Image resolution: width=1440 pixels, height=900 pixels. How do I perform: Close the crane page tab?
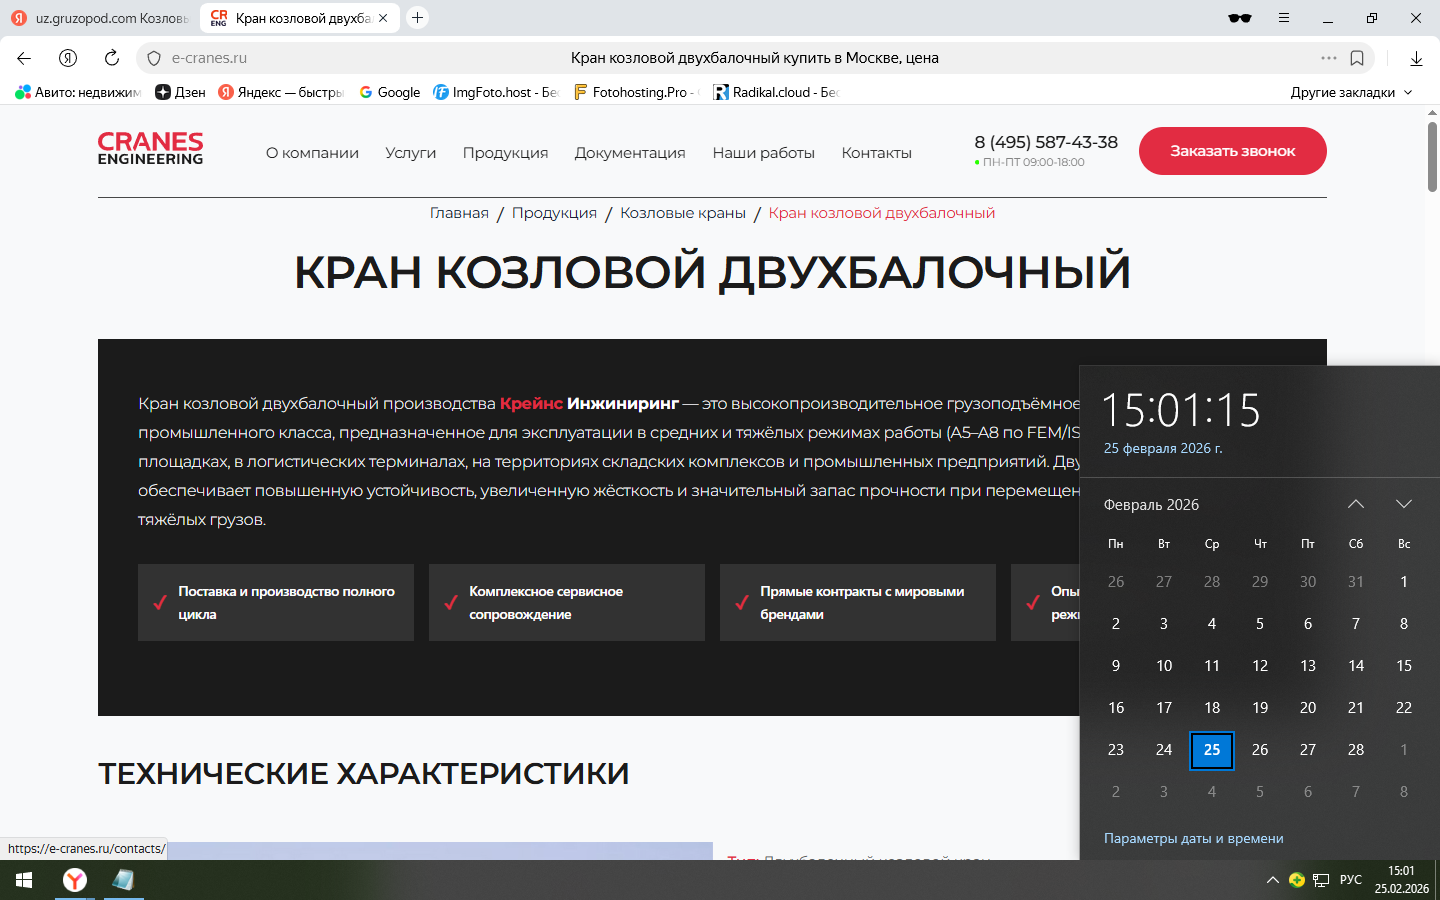[x=383, y=18]
